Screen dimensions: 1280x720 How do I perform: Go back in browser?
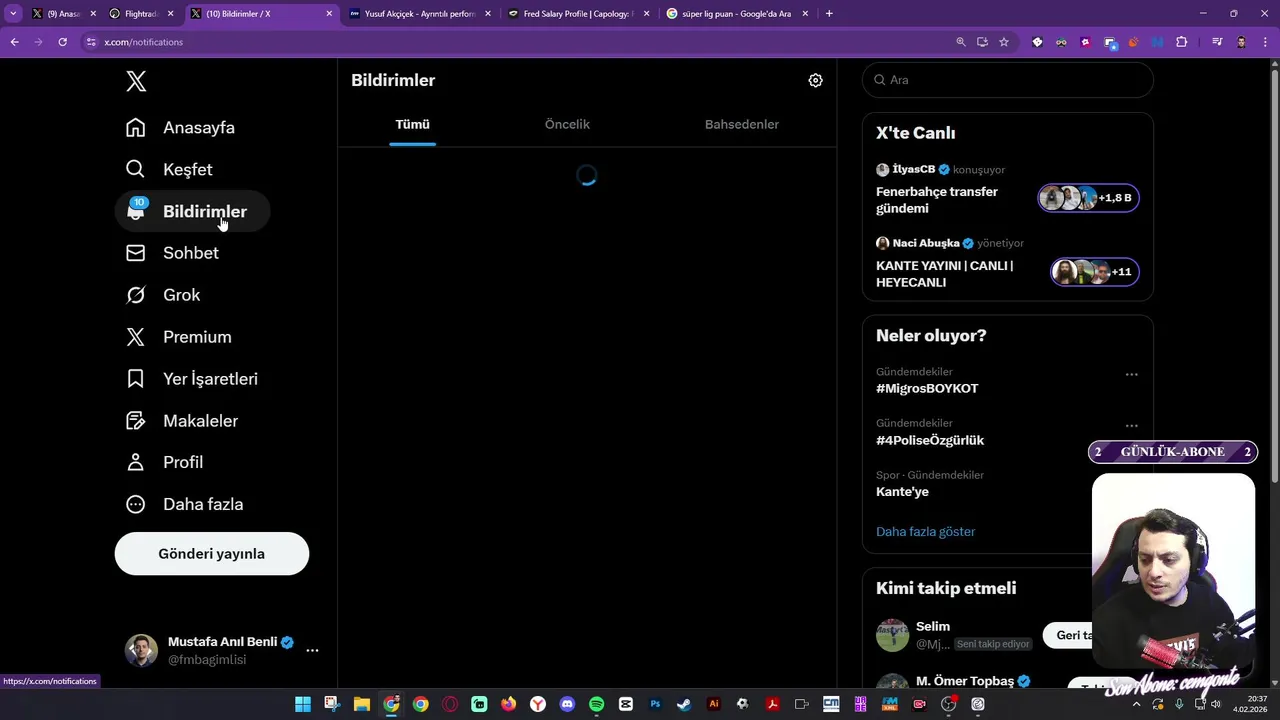14,42
